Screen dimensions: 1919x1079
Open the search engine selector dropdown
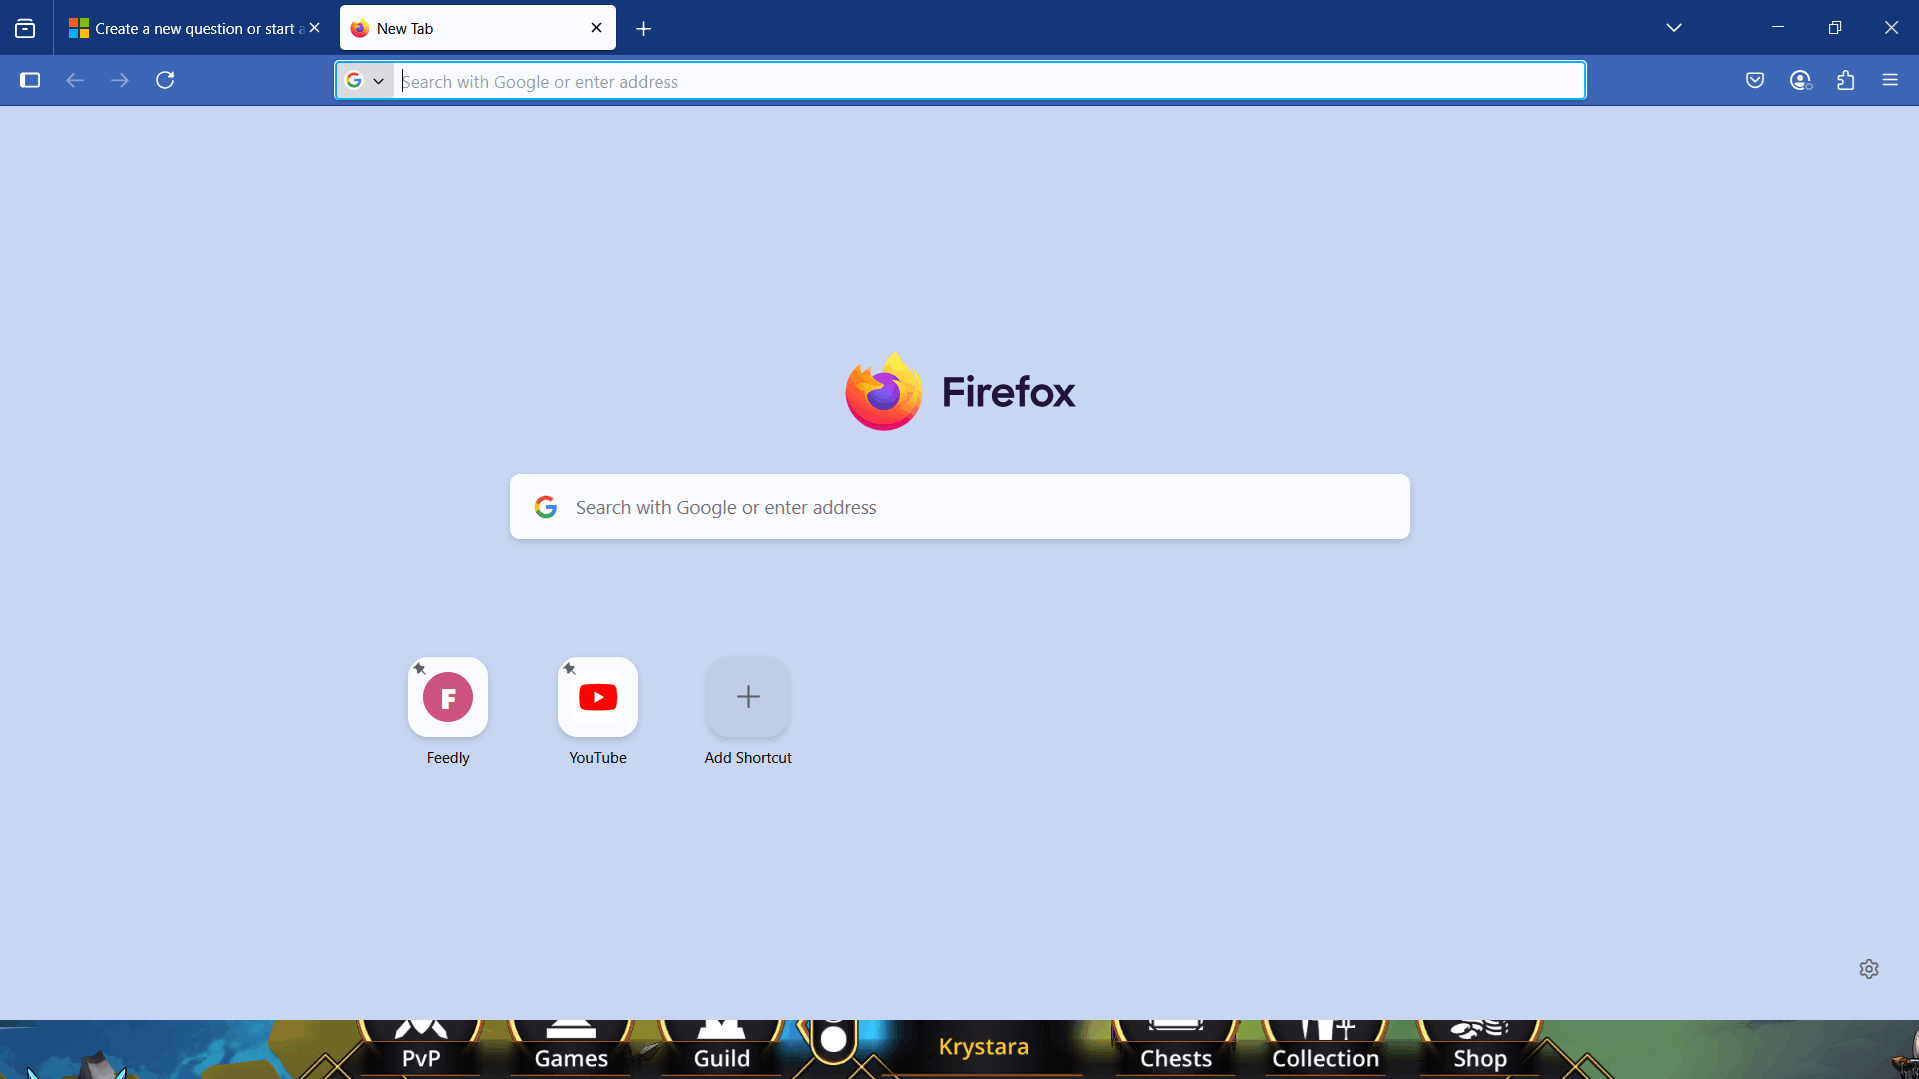(365, 81)
